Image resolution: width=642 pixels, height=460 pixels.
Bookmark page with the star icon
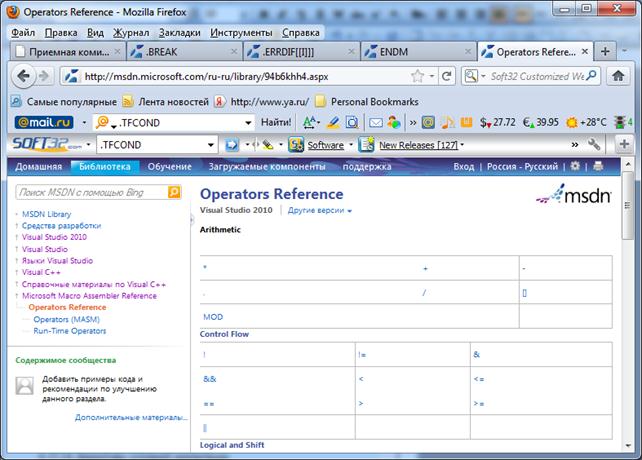(417, 76)
